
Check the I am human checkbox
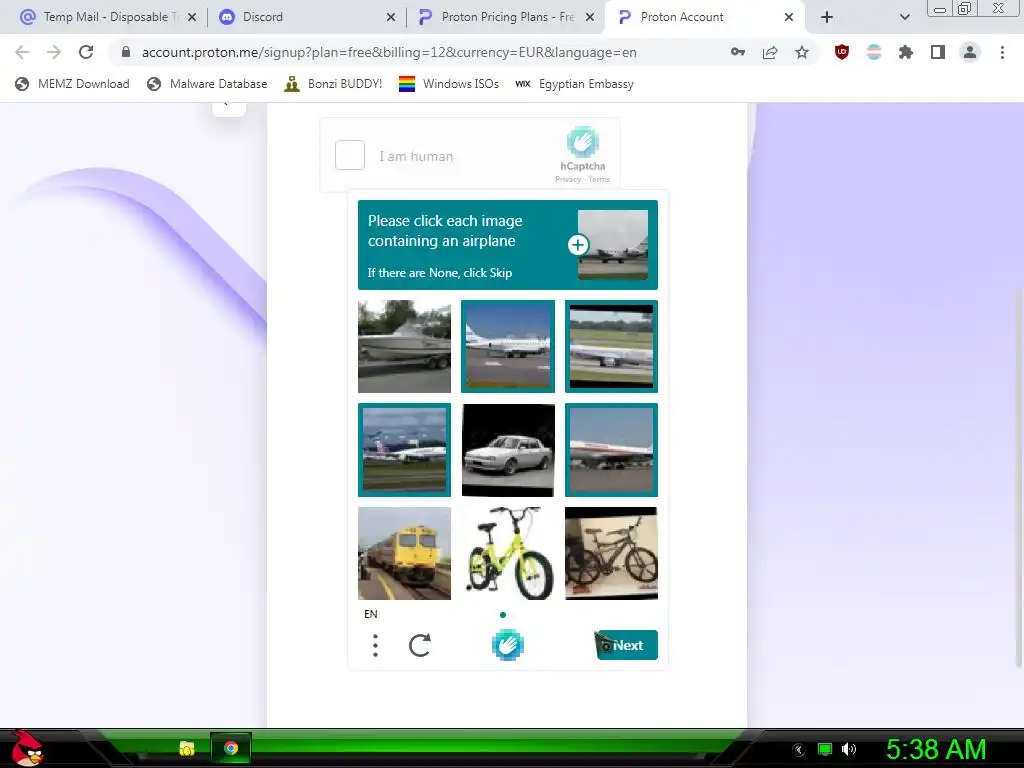[x=349, y=155]
